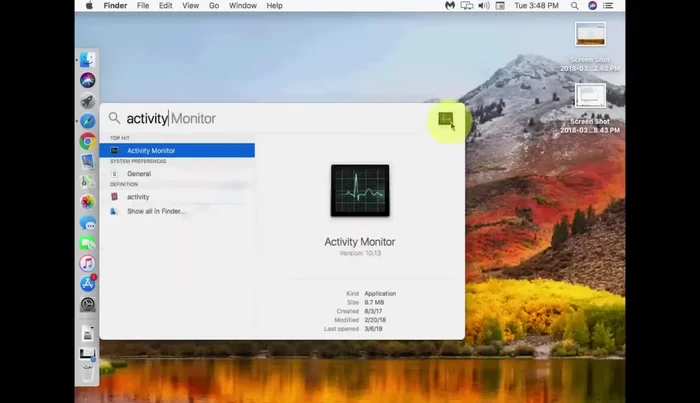This screenshot has height=403, width=700.
Task: Choose 'Show all in Finder...' option
Action: [x=156, y=211]
